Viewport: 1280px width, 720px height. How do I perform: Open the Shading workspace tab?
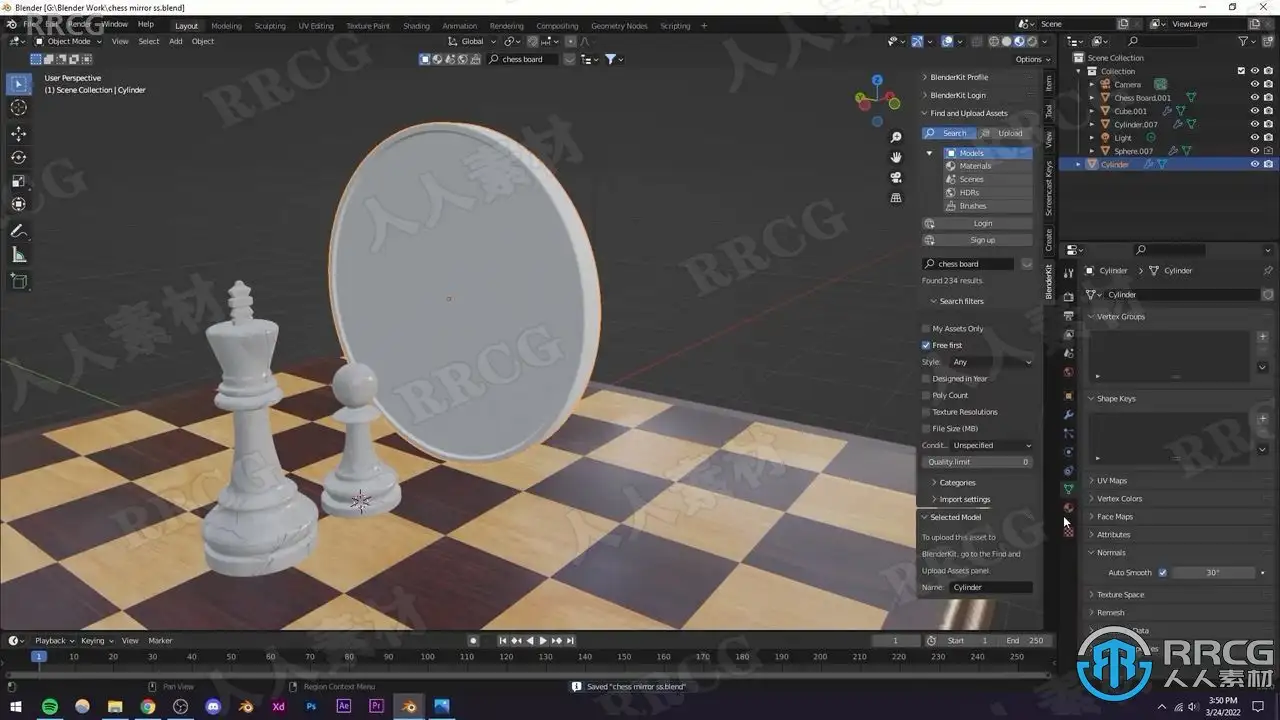(x=416, y=26)
